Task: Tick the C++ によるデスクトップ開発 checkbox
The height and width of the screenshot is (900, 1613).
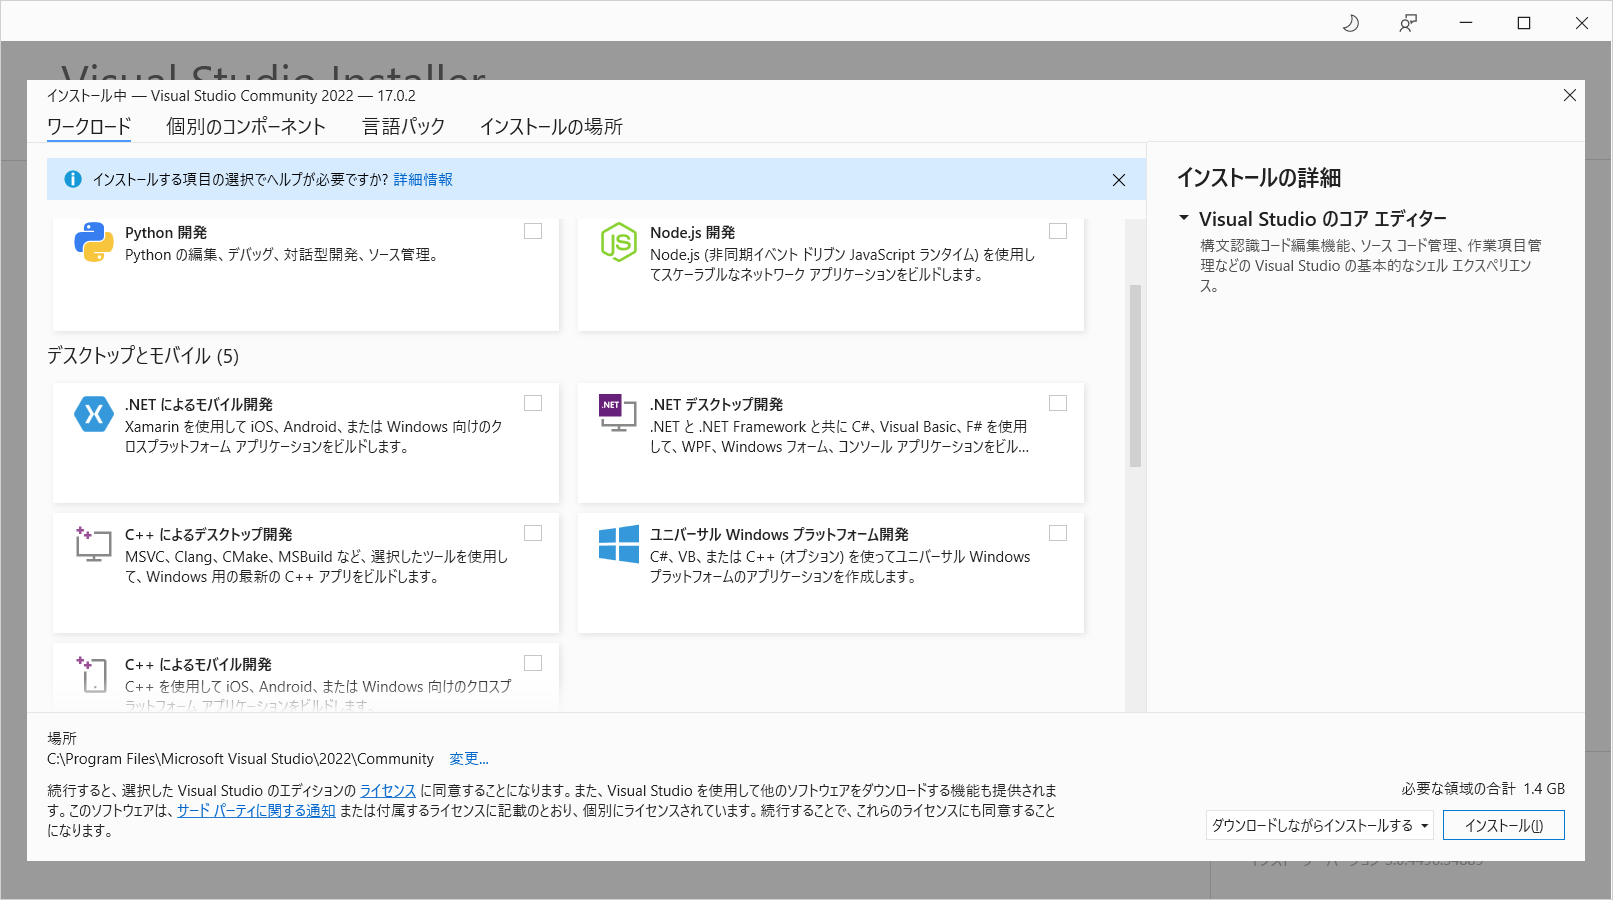Action: tap(533, 533)
